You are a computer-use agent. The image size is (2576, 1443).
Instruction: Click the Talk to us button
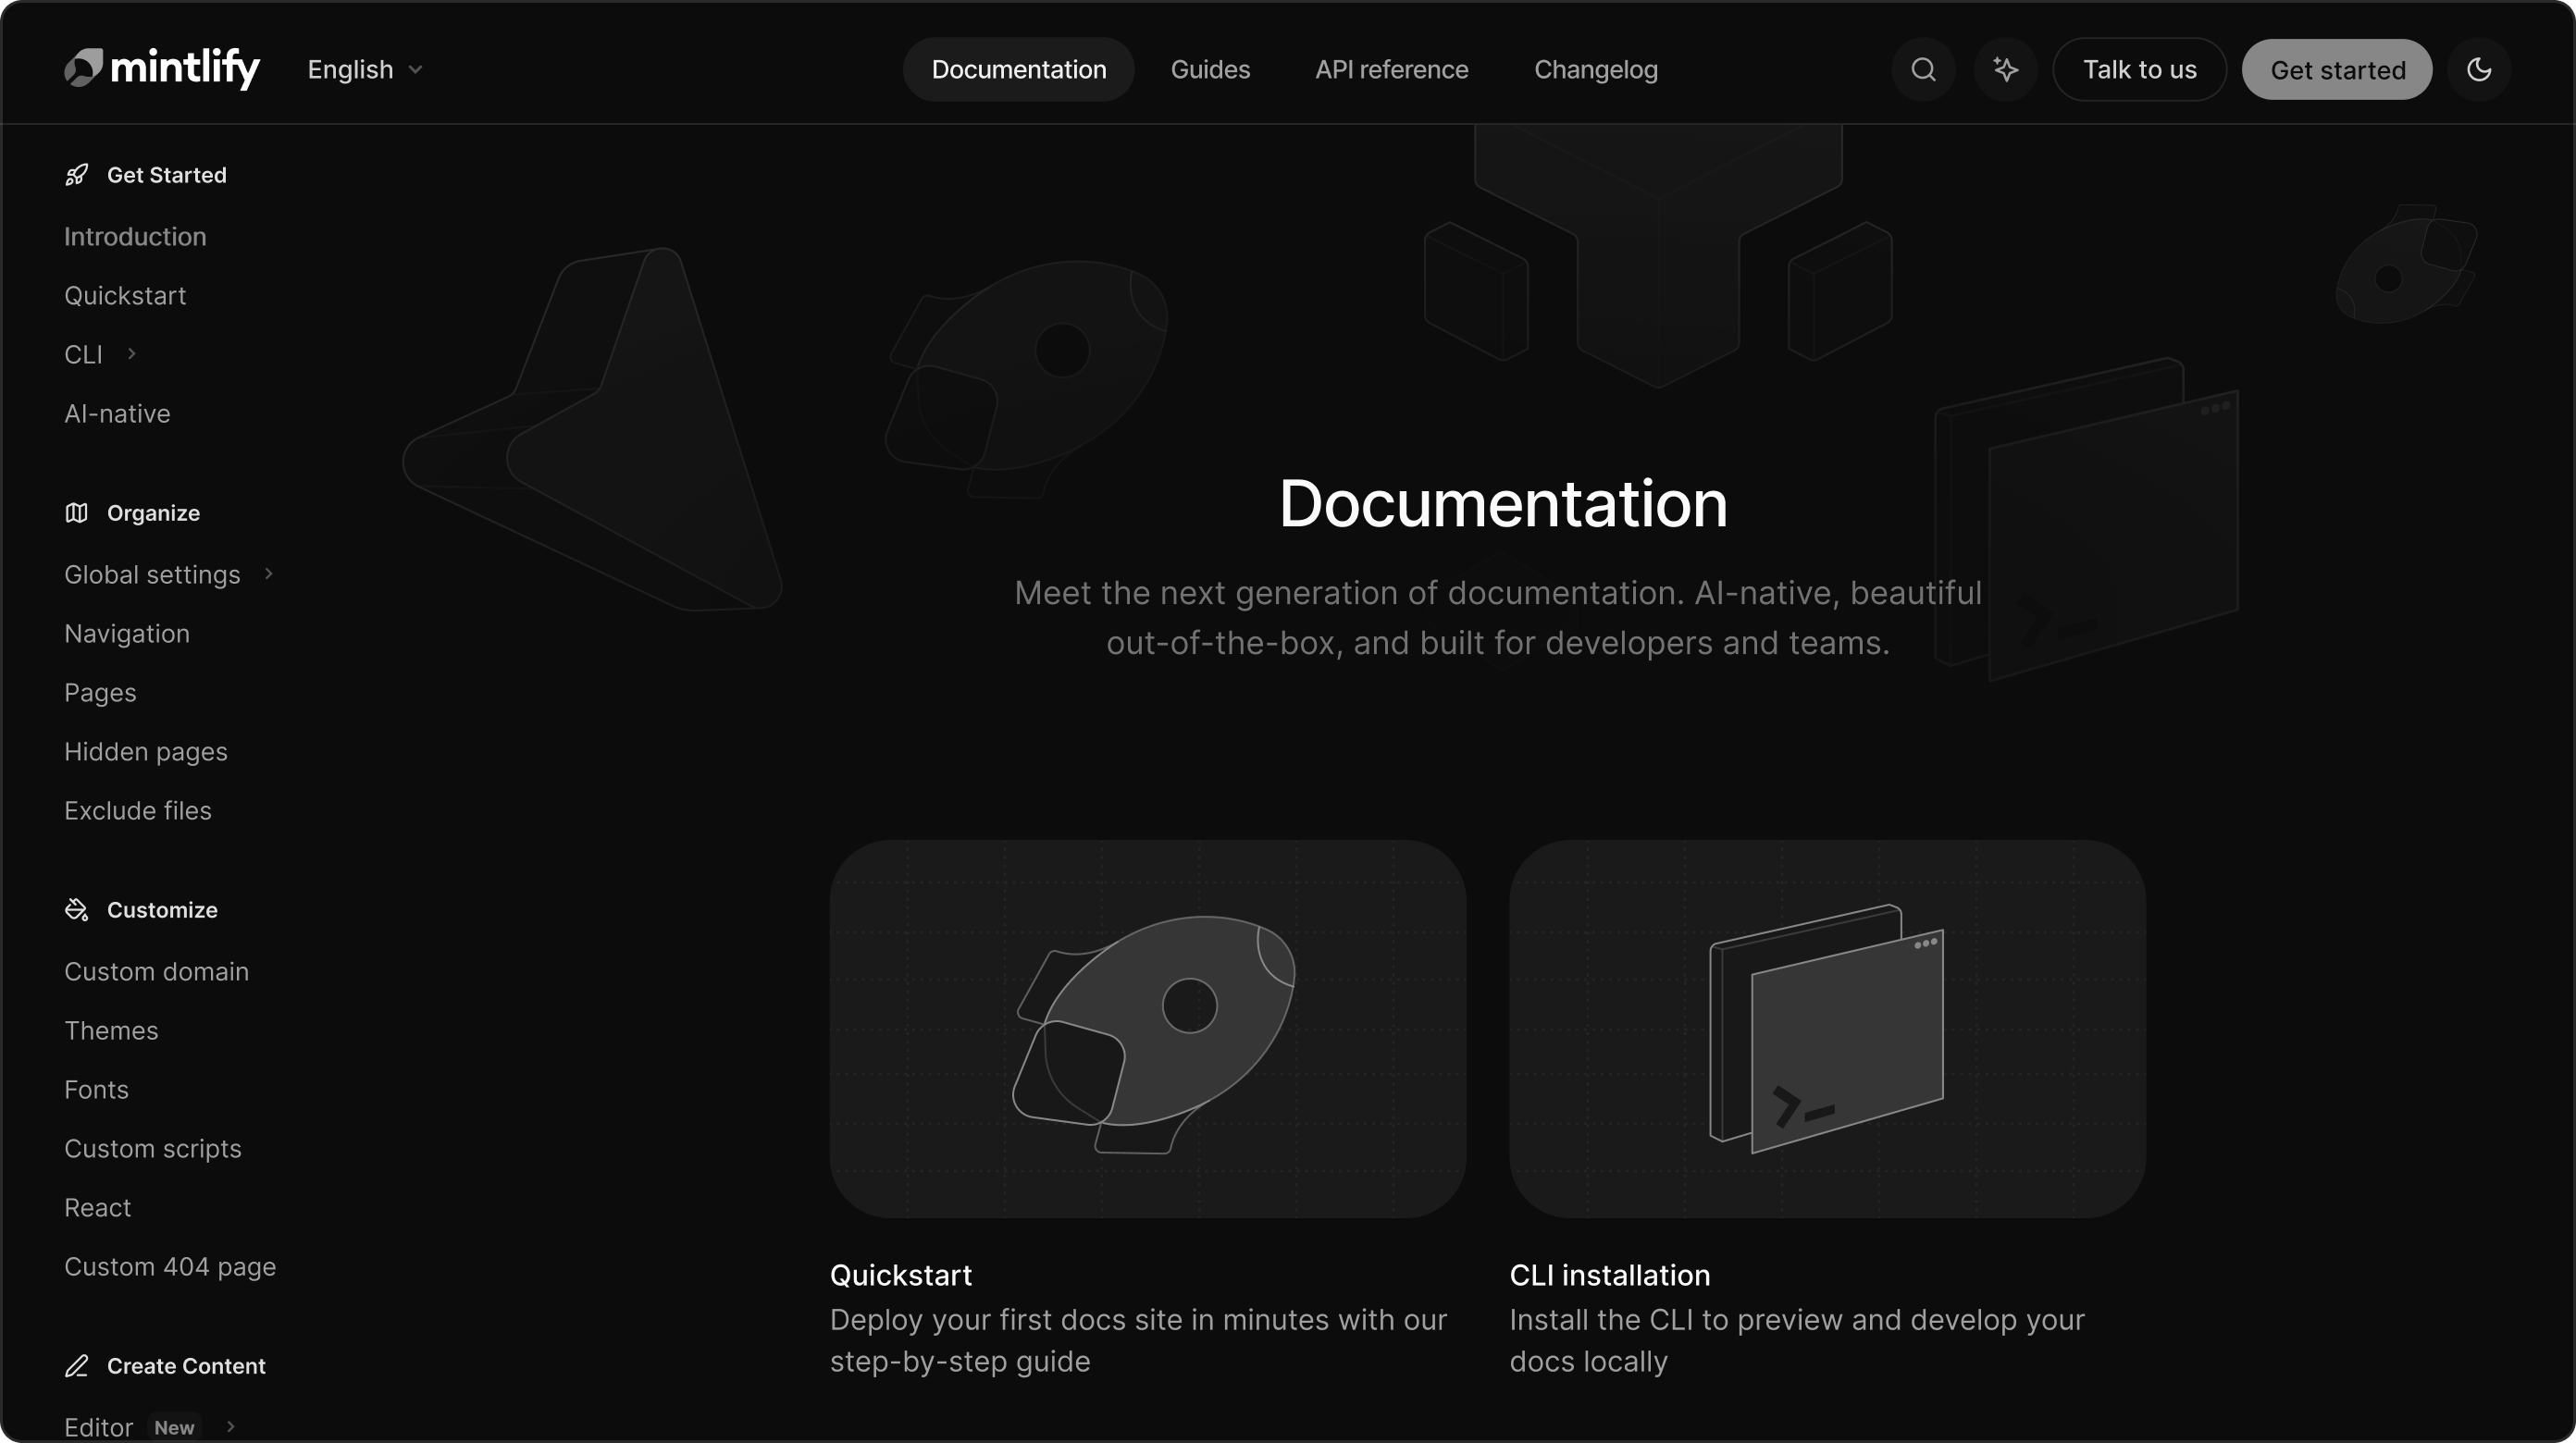point(2139,69)
